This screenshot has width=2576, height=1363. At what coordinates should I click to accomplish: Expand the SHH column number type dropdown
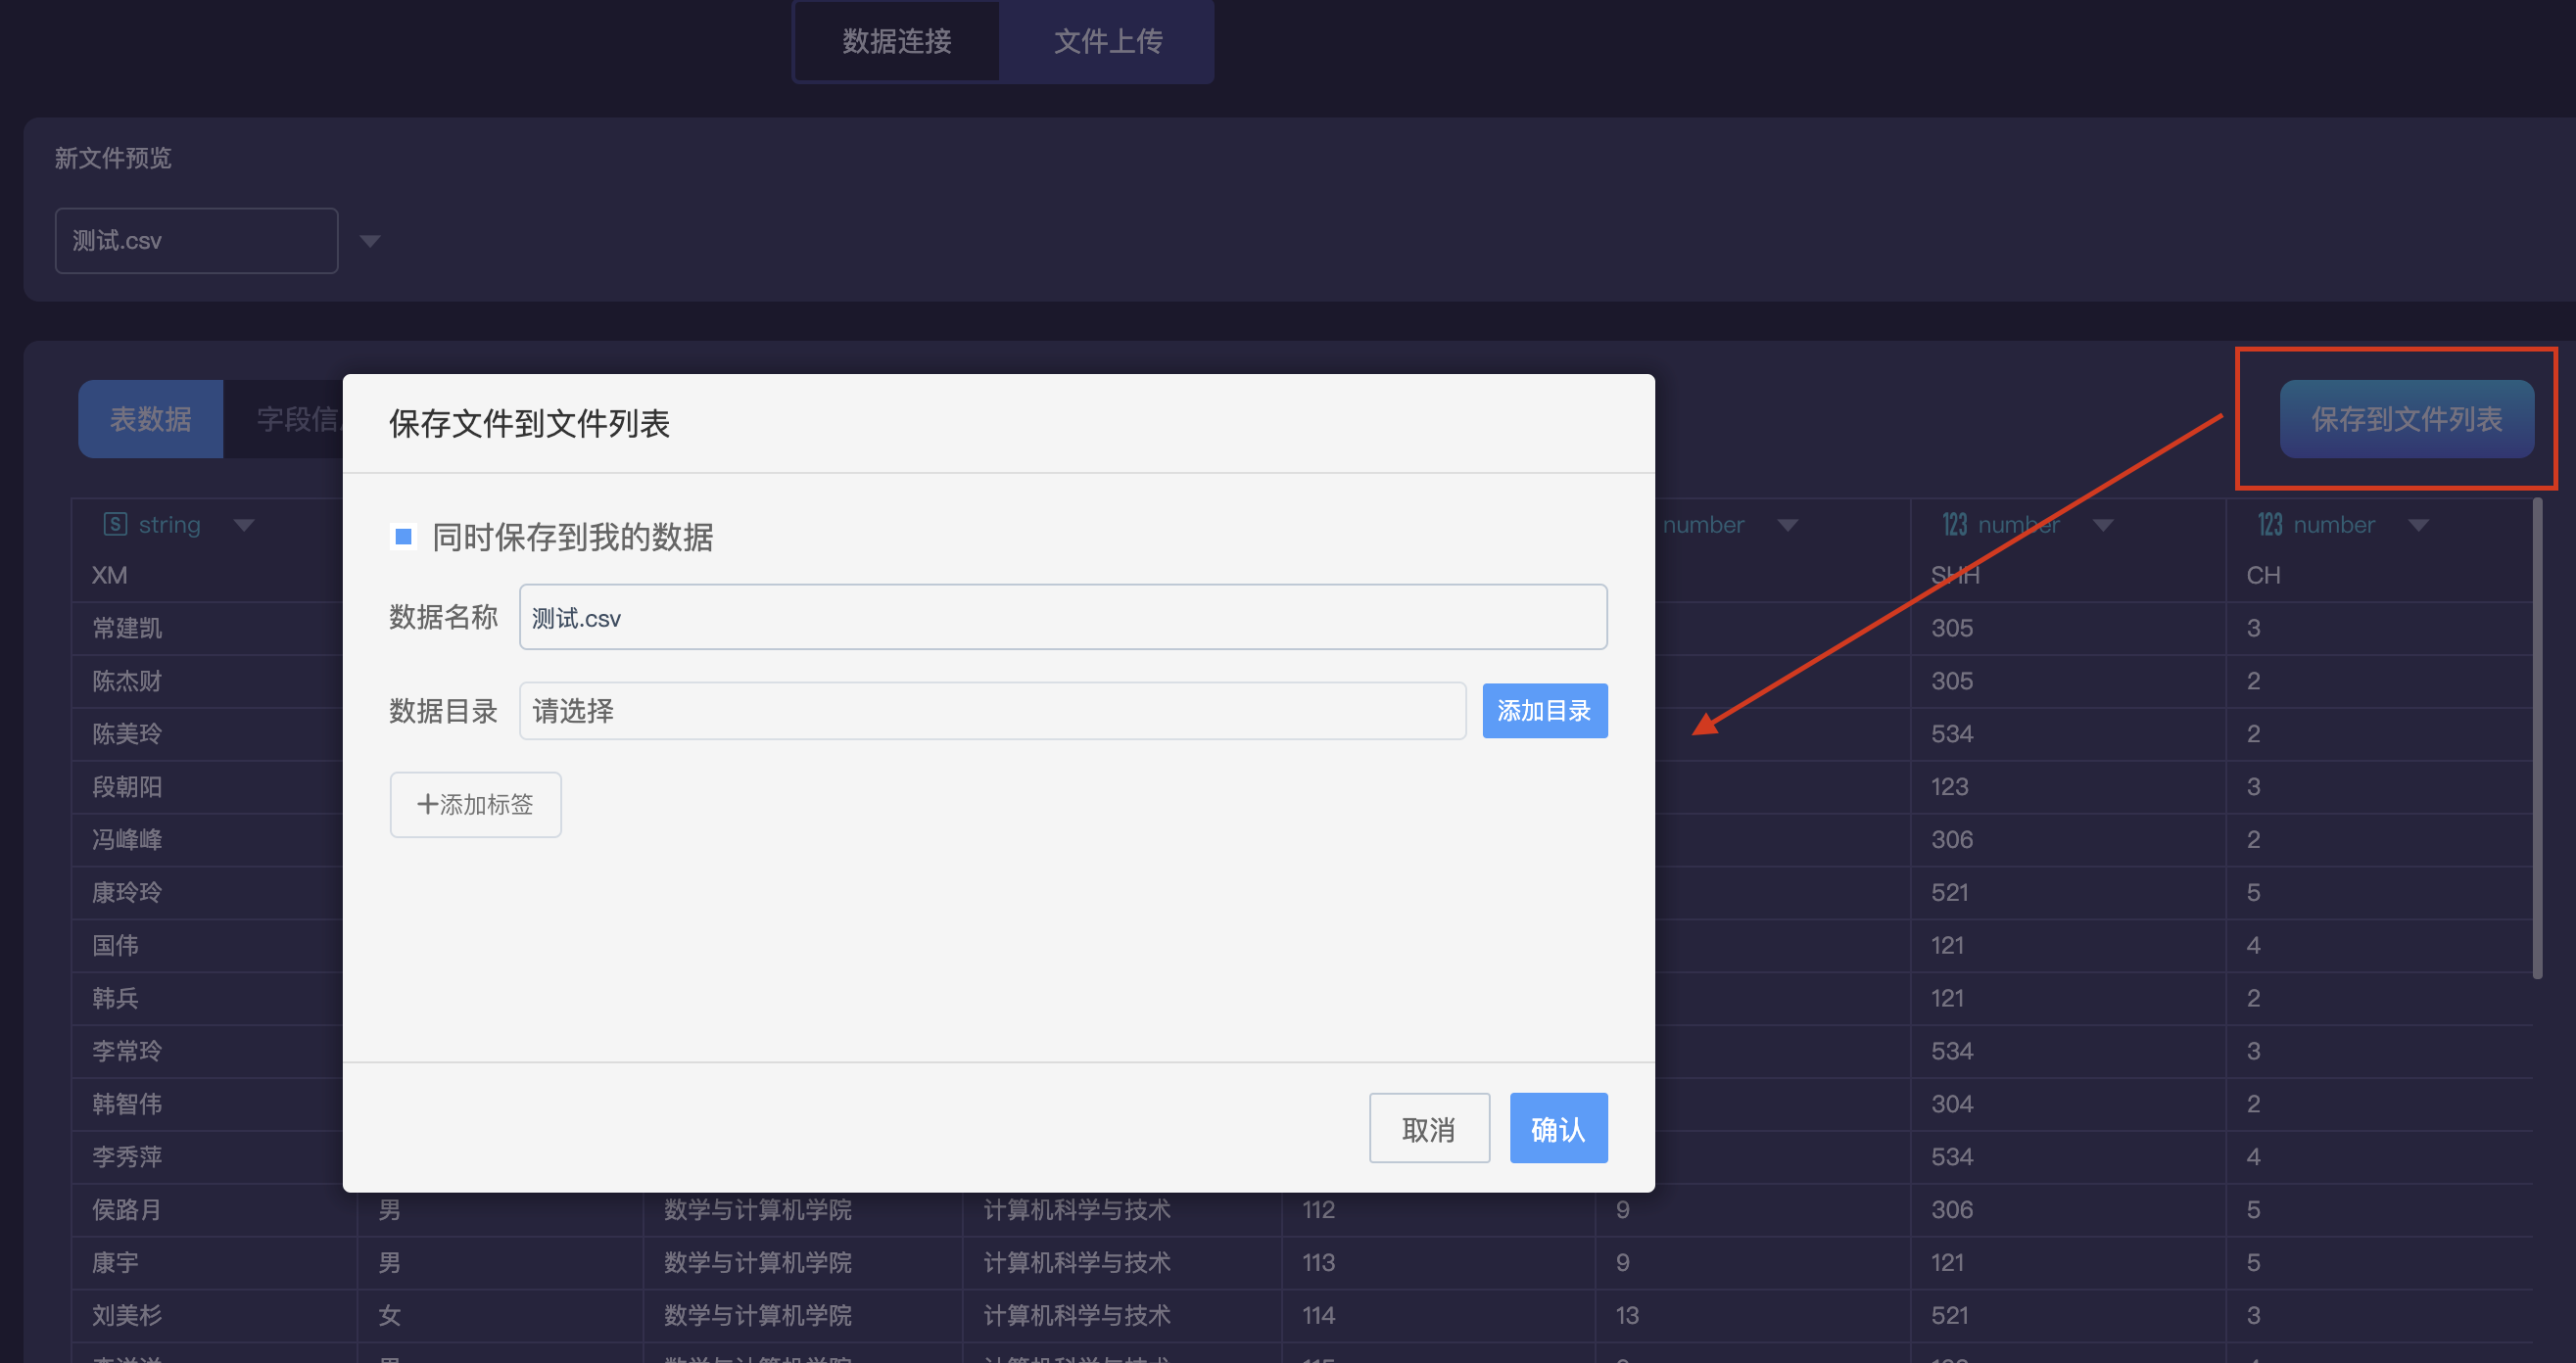tap(2103, 525)
